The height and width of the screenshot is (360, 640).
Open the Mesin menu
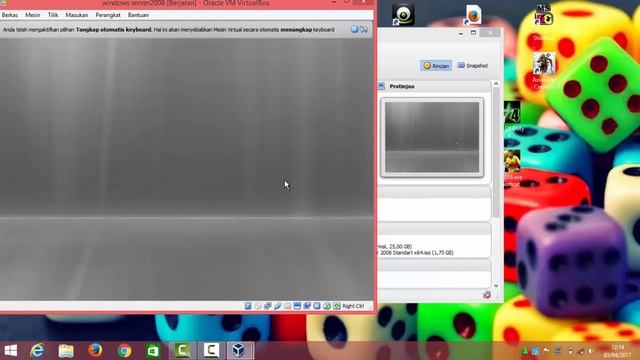(33, 15)
